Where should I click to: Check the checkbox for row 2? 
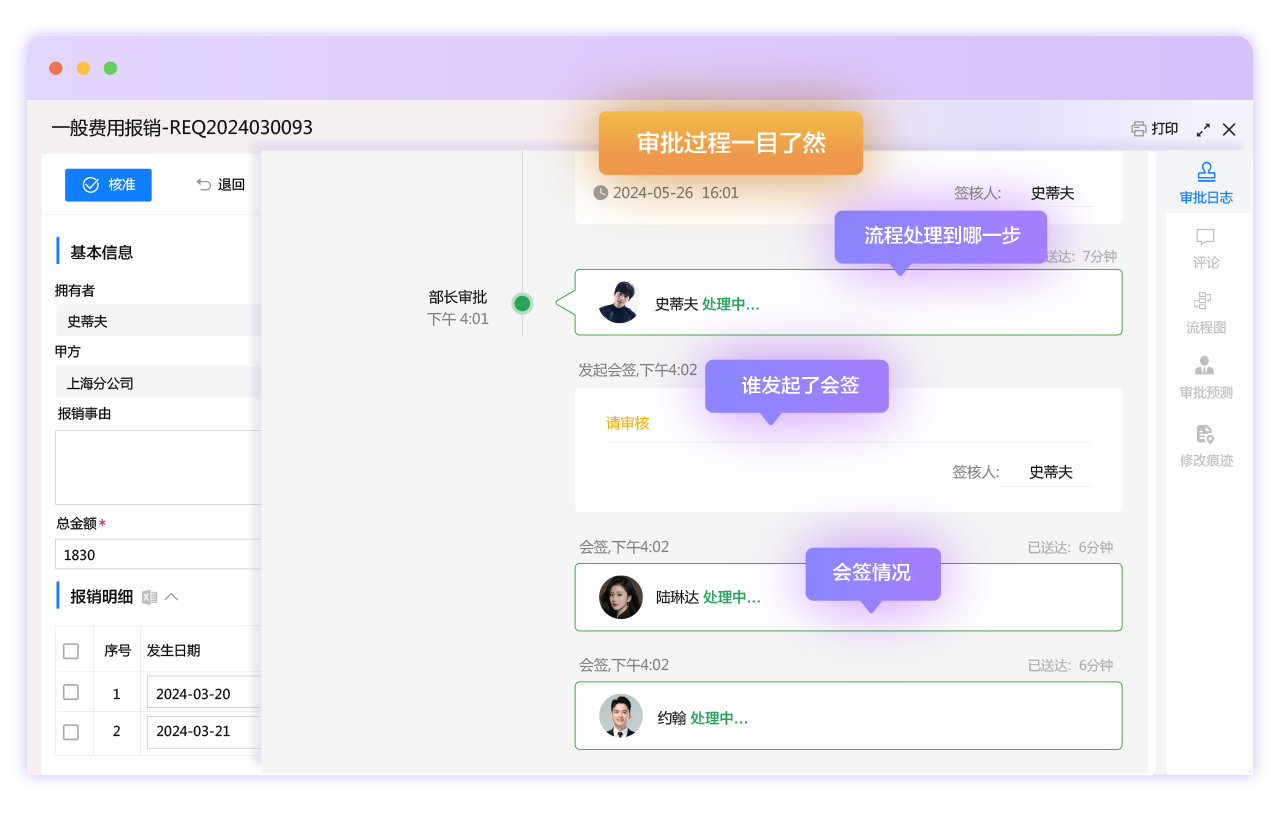point(72,732)
